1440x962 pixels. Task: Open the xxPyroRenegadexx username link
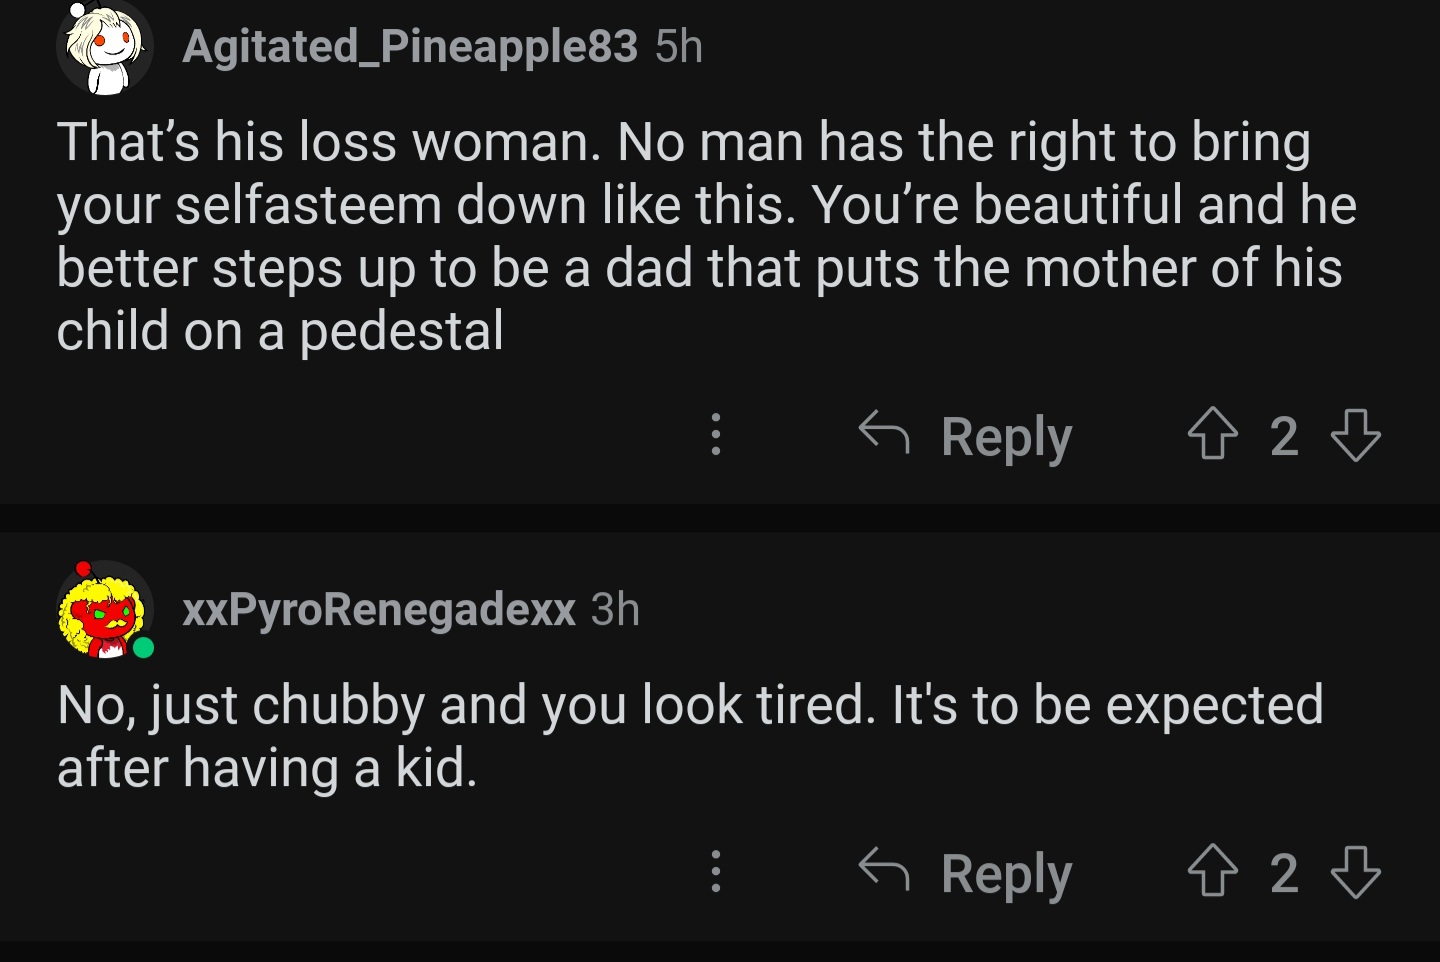click(x=379, y=609)
